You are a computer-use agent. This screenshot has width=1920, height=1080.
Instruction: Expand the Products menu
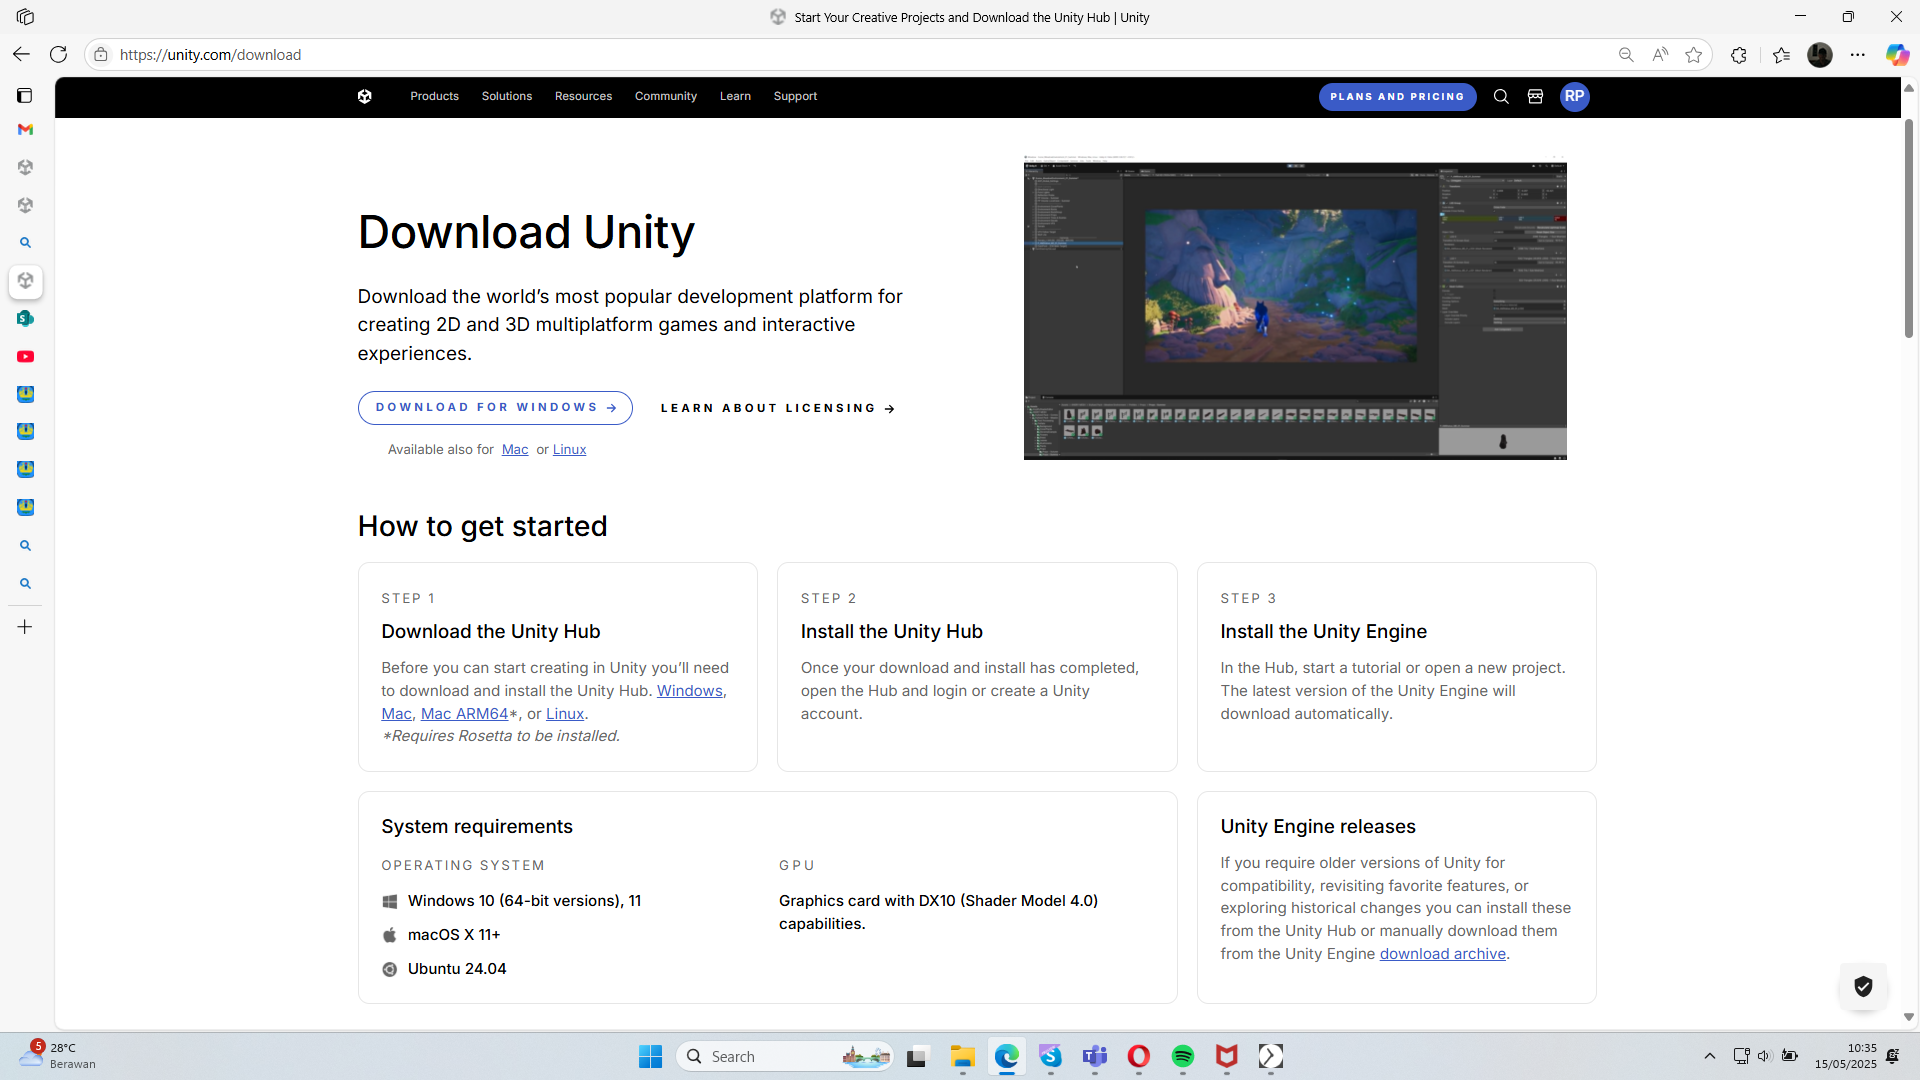434,96
